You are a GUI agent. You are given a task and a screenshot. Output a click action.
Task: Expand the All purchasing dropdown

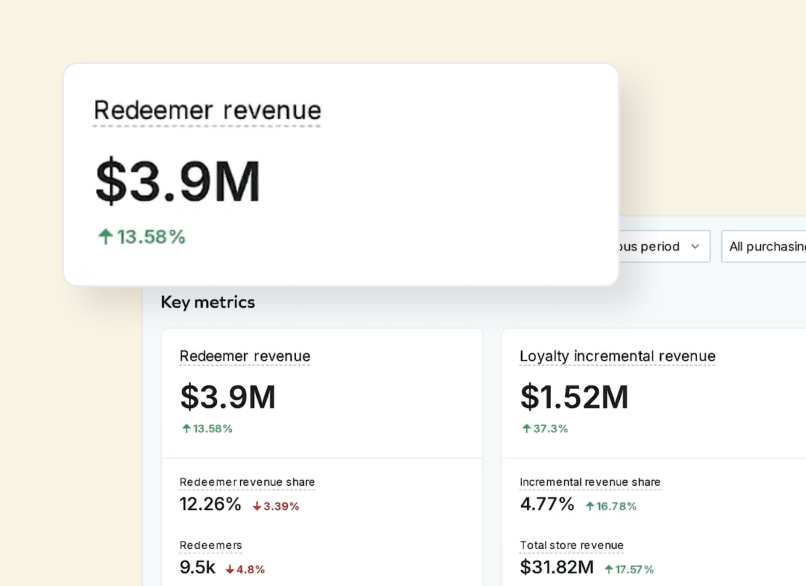(x=766, y=246)
